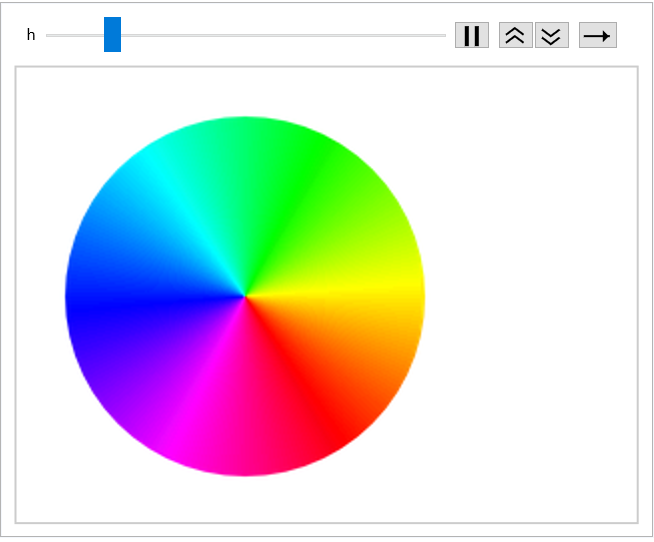Click the h slider track left of handle
This screenshot has width=654, height=542.
click(75, 35)
